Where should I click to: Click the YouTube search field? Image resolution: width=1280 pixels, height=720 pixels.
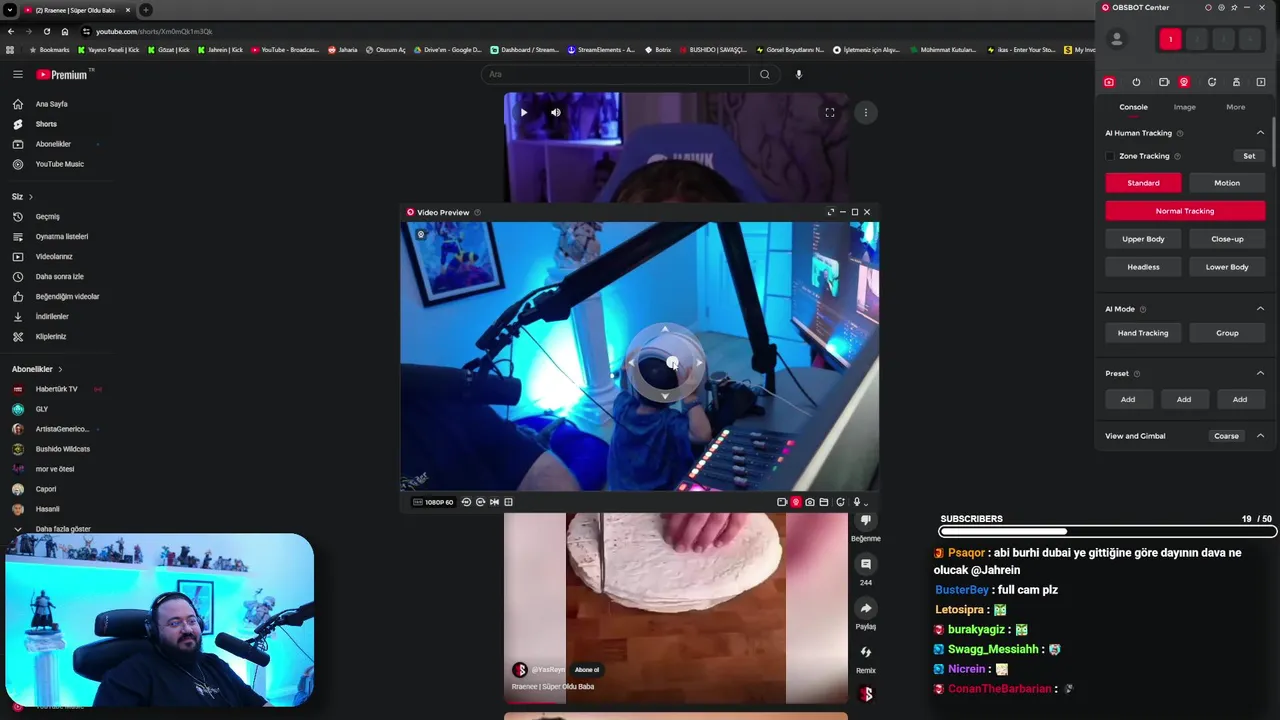(x=615, y=74)
